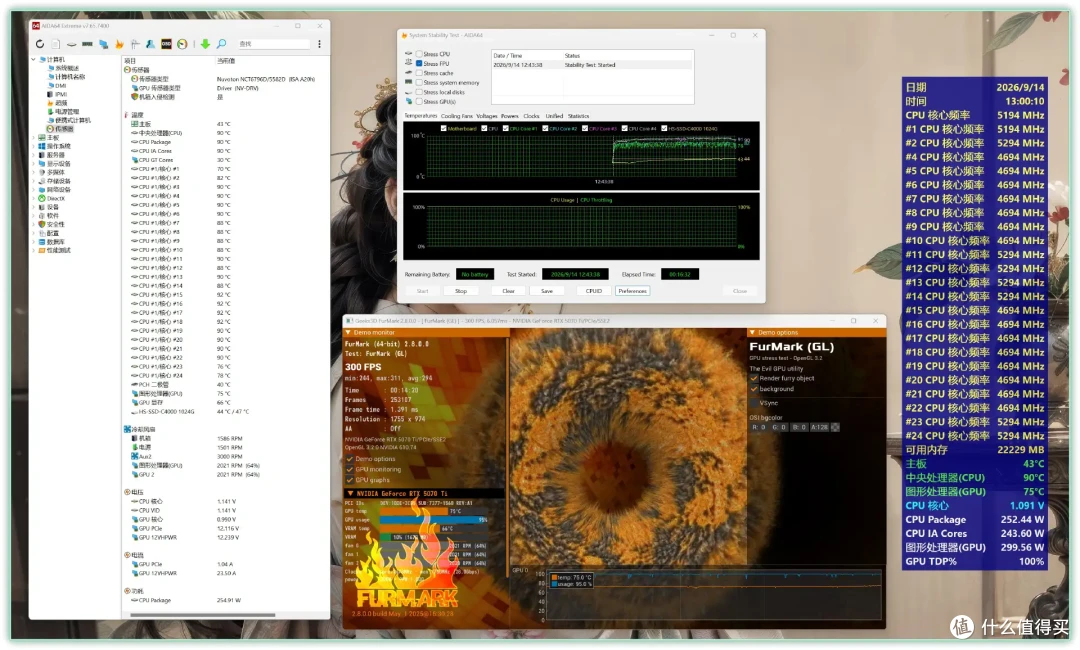Select 电源管理 item in the AIDA64 tree

[63, 112]
